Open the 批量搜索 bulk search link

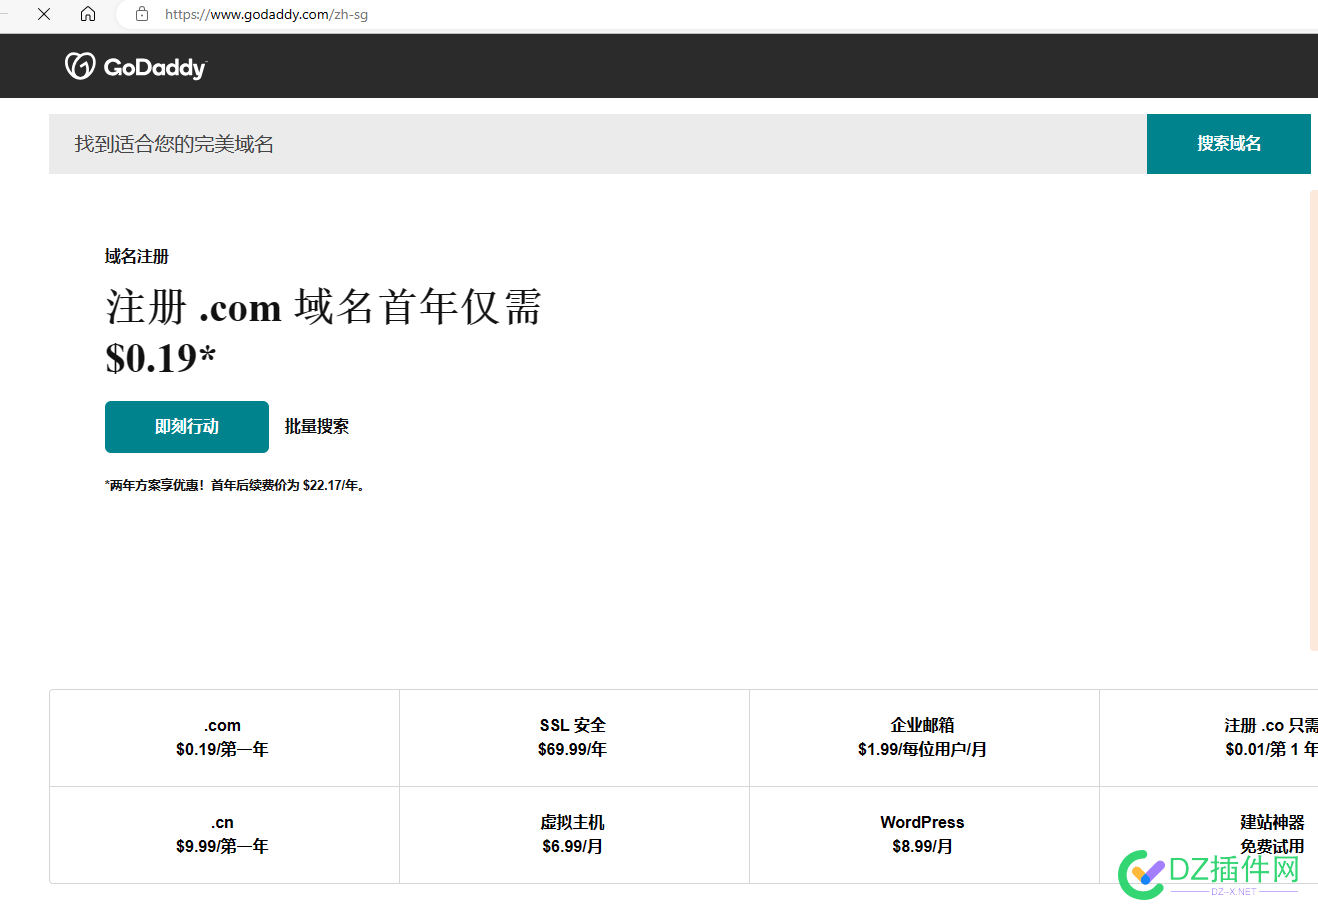pos(317,427)
